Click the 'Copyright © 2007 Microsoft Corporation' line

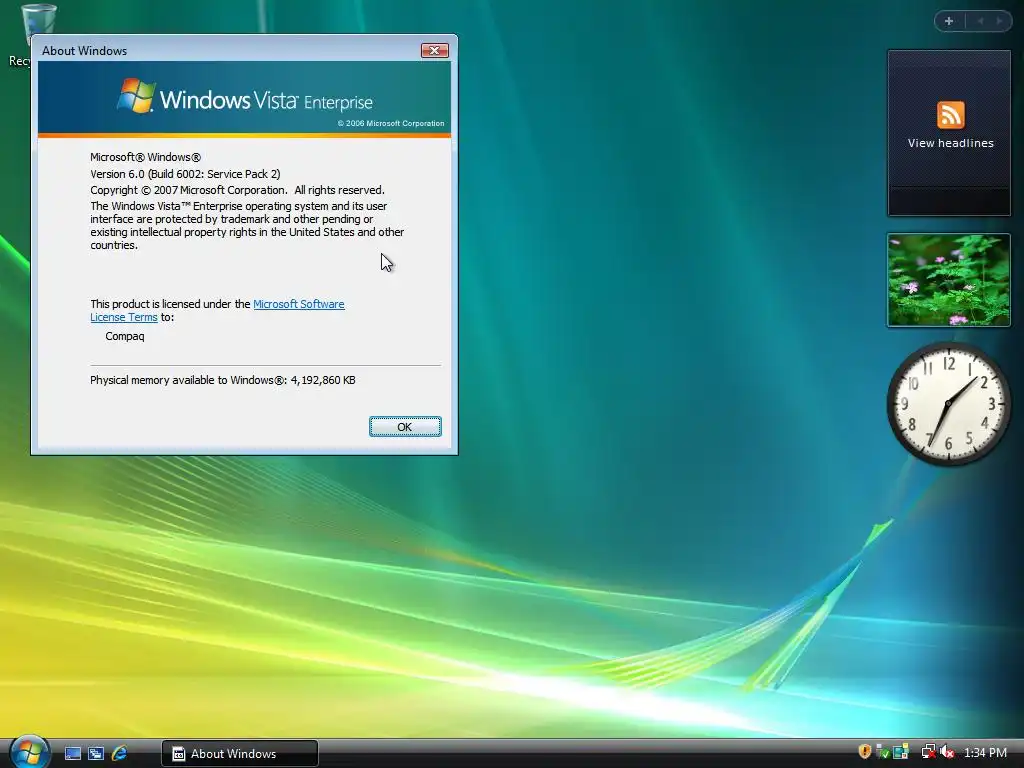(238, 190)
